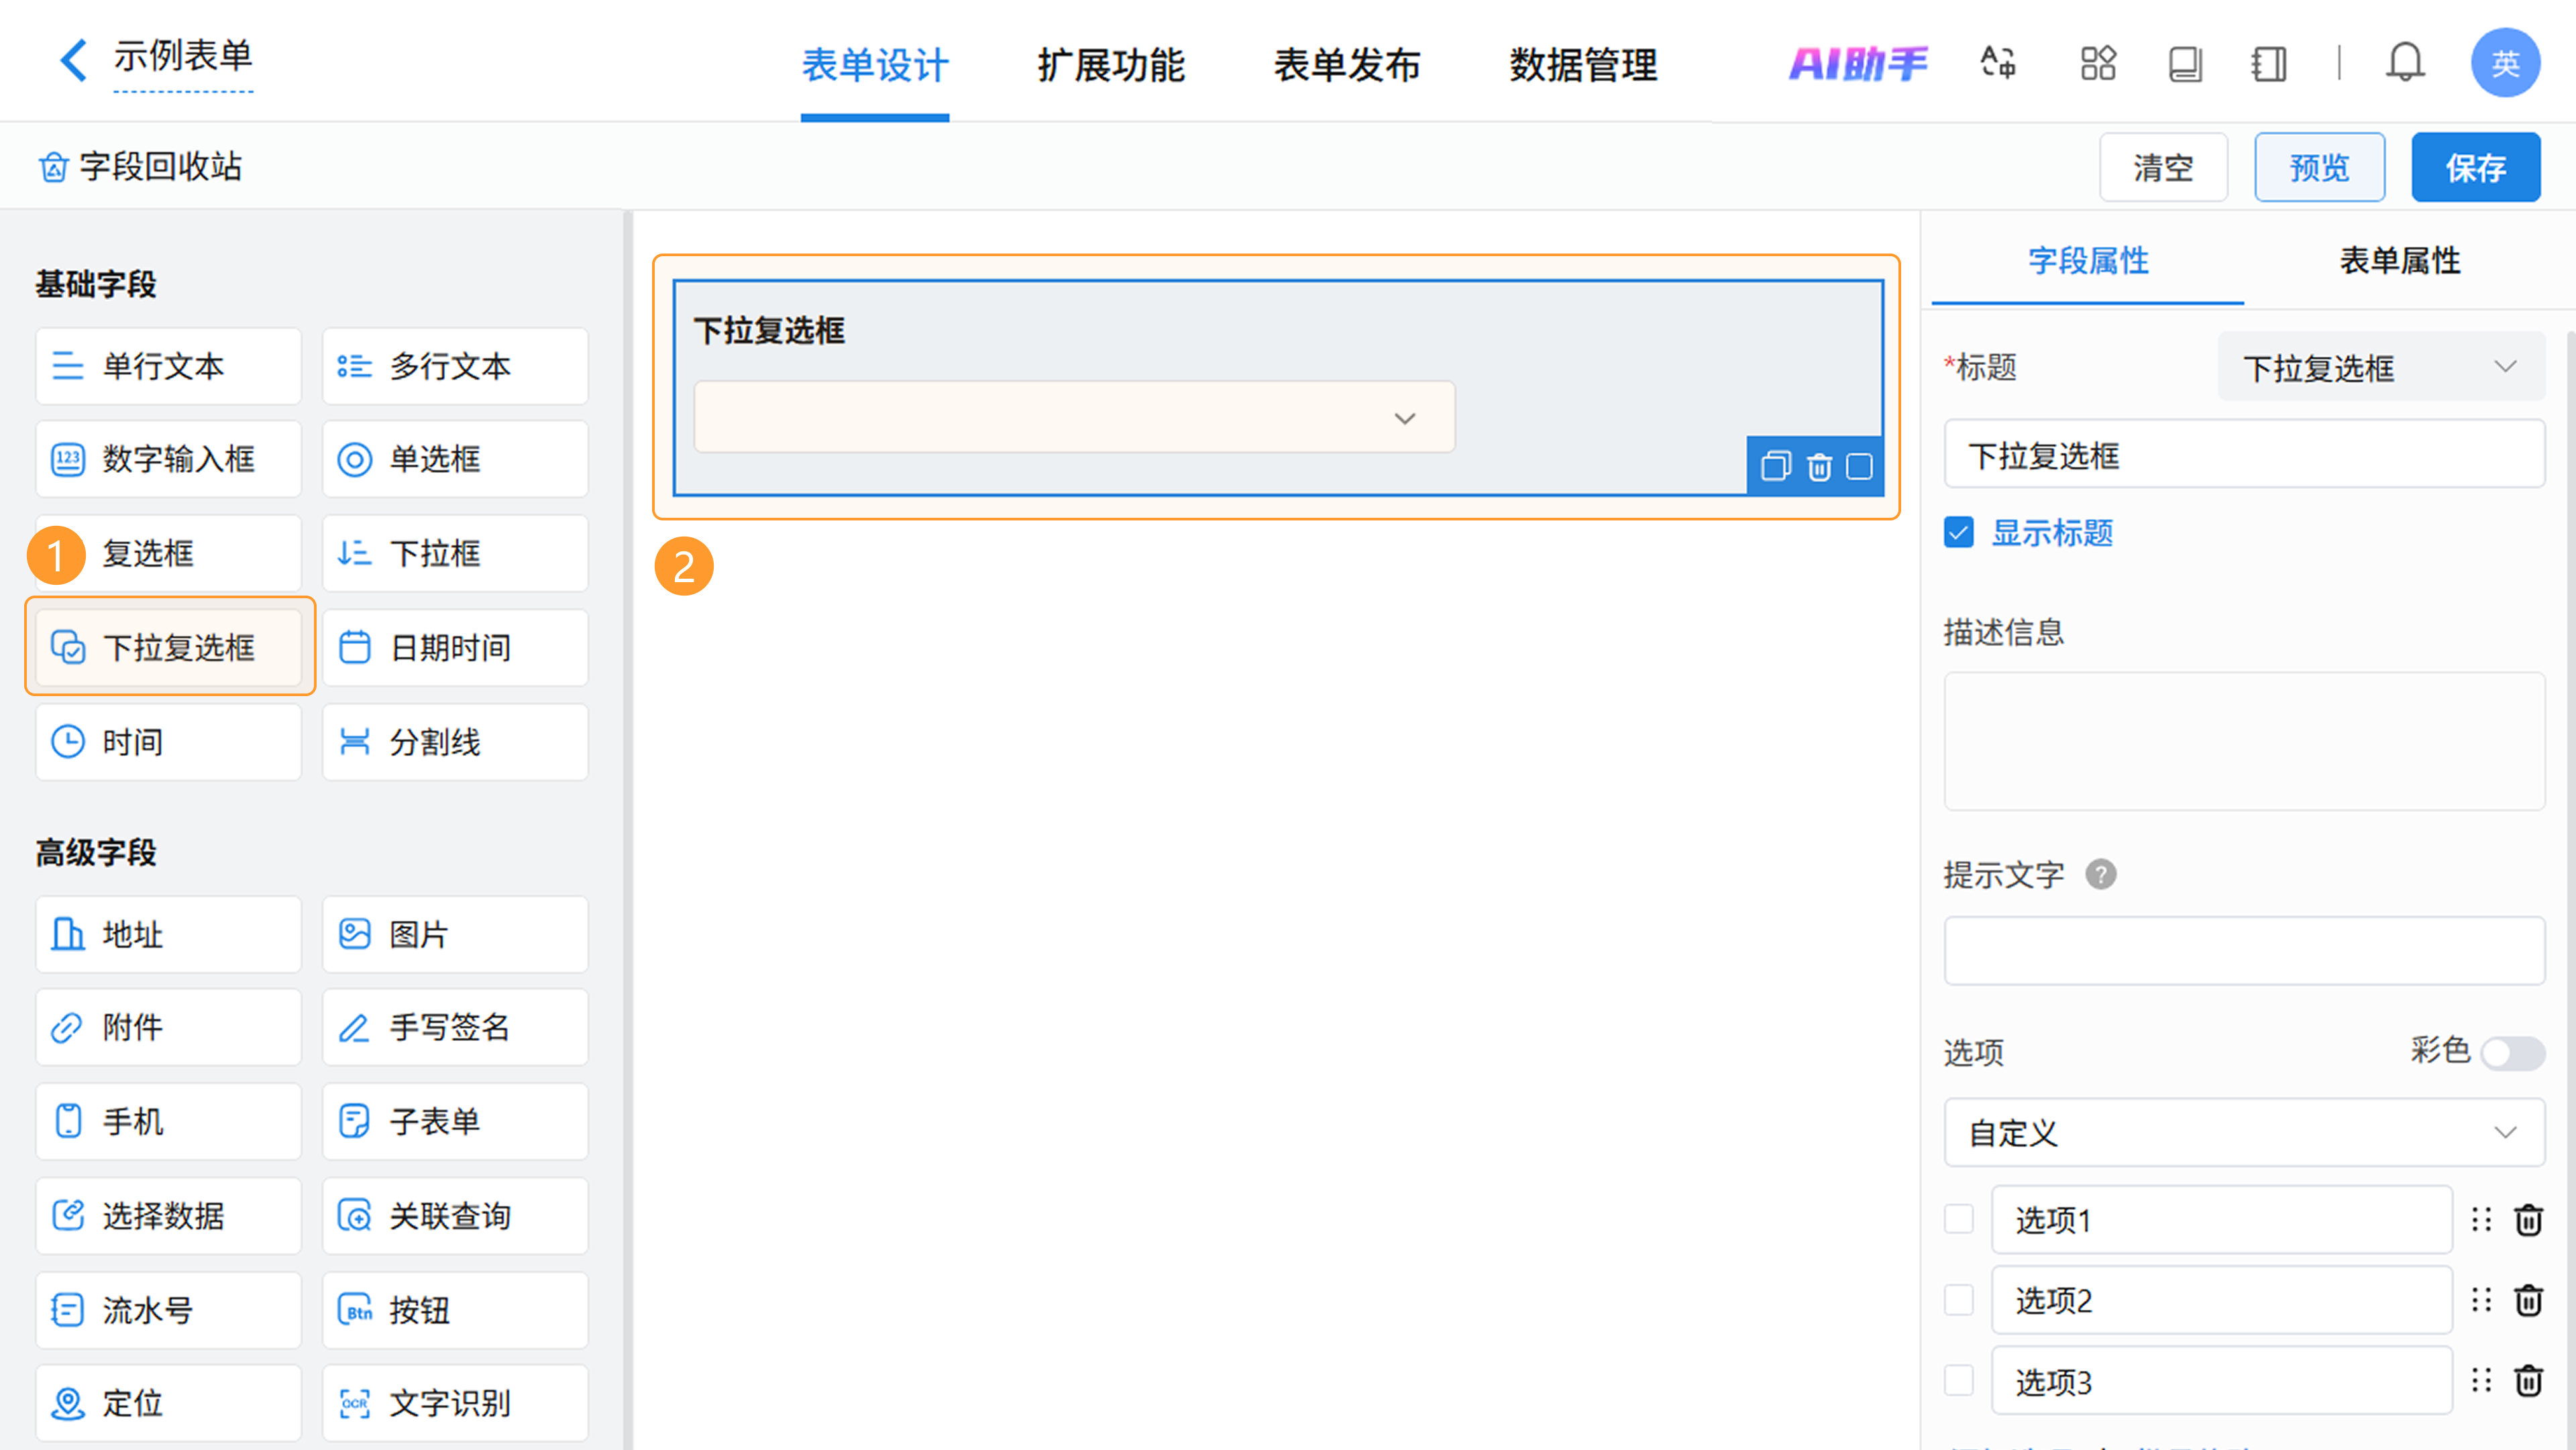
Task: Open the 标题 type dropdown
Action: pos(2380,367)
